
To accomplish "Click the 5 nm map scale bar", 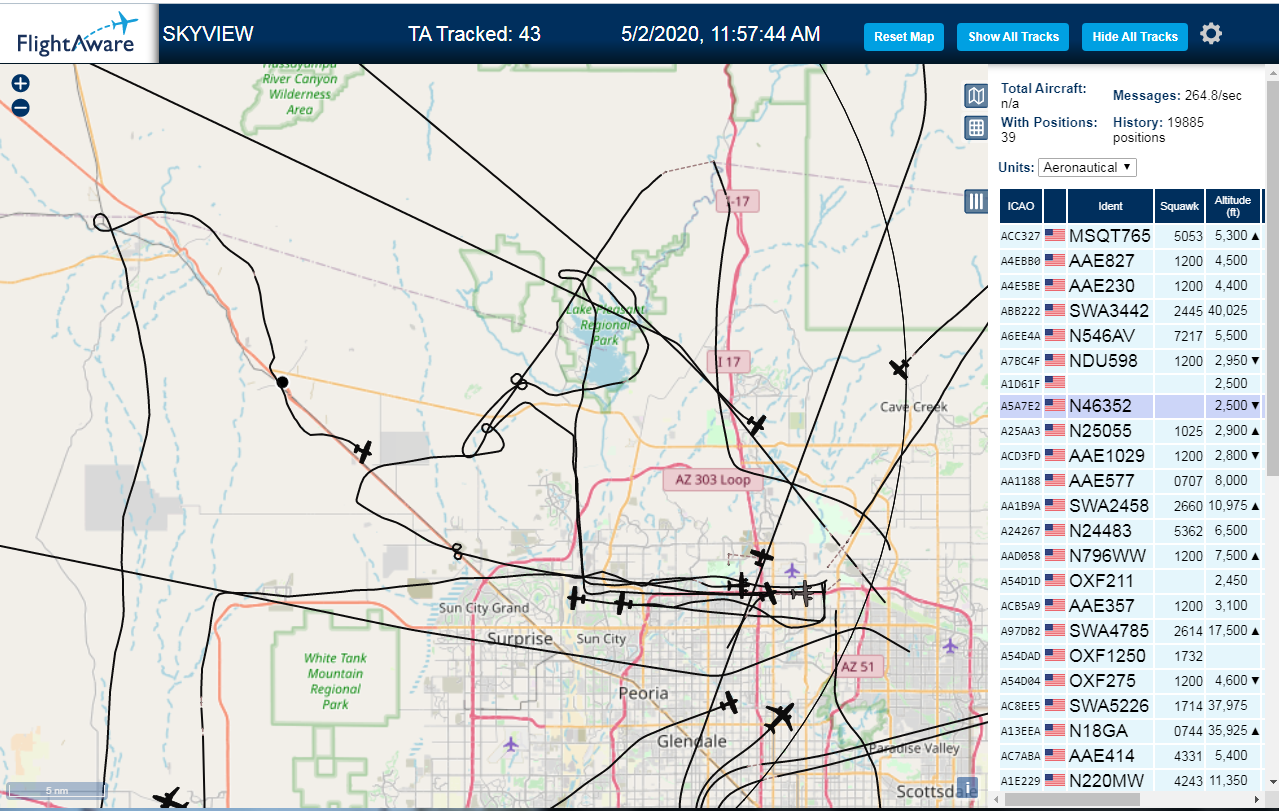I will (x=57, y=790).
